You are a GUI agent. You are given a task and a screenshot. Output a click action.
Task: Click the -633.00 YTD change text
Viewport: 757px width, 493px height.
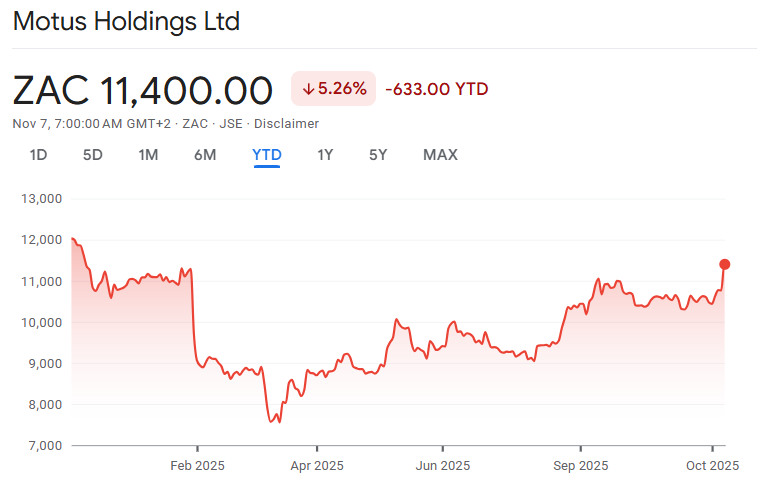[x=436, y=89]
